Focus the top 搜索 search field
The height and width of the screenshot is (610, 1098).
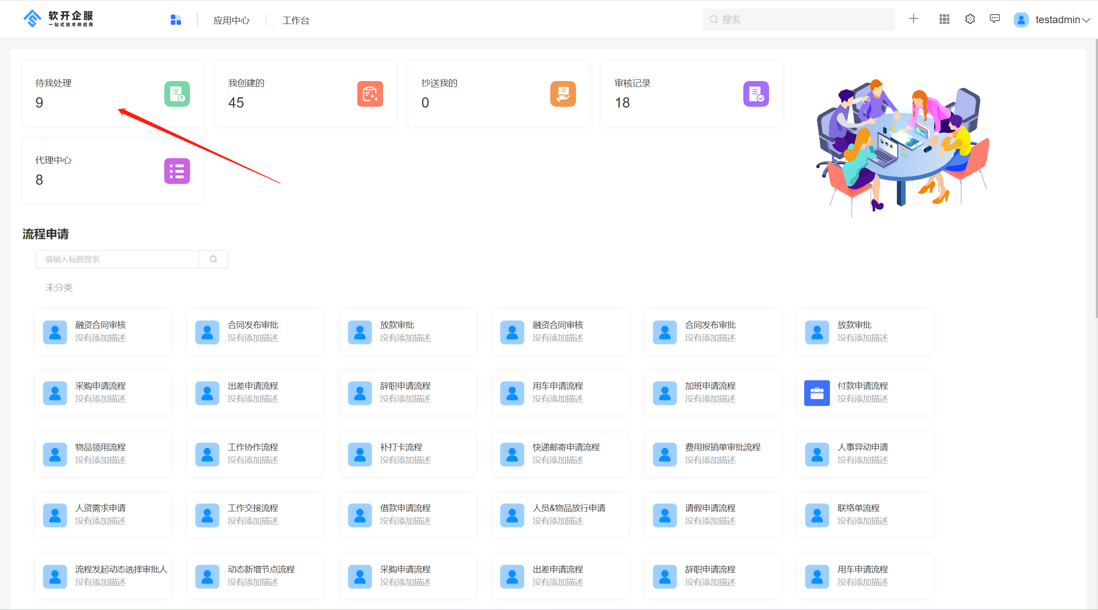click(798, 20)
